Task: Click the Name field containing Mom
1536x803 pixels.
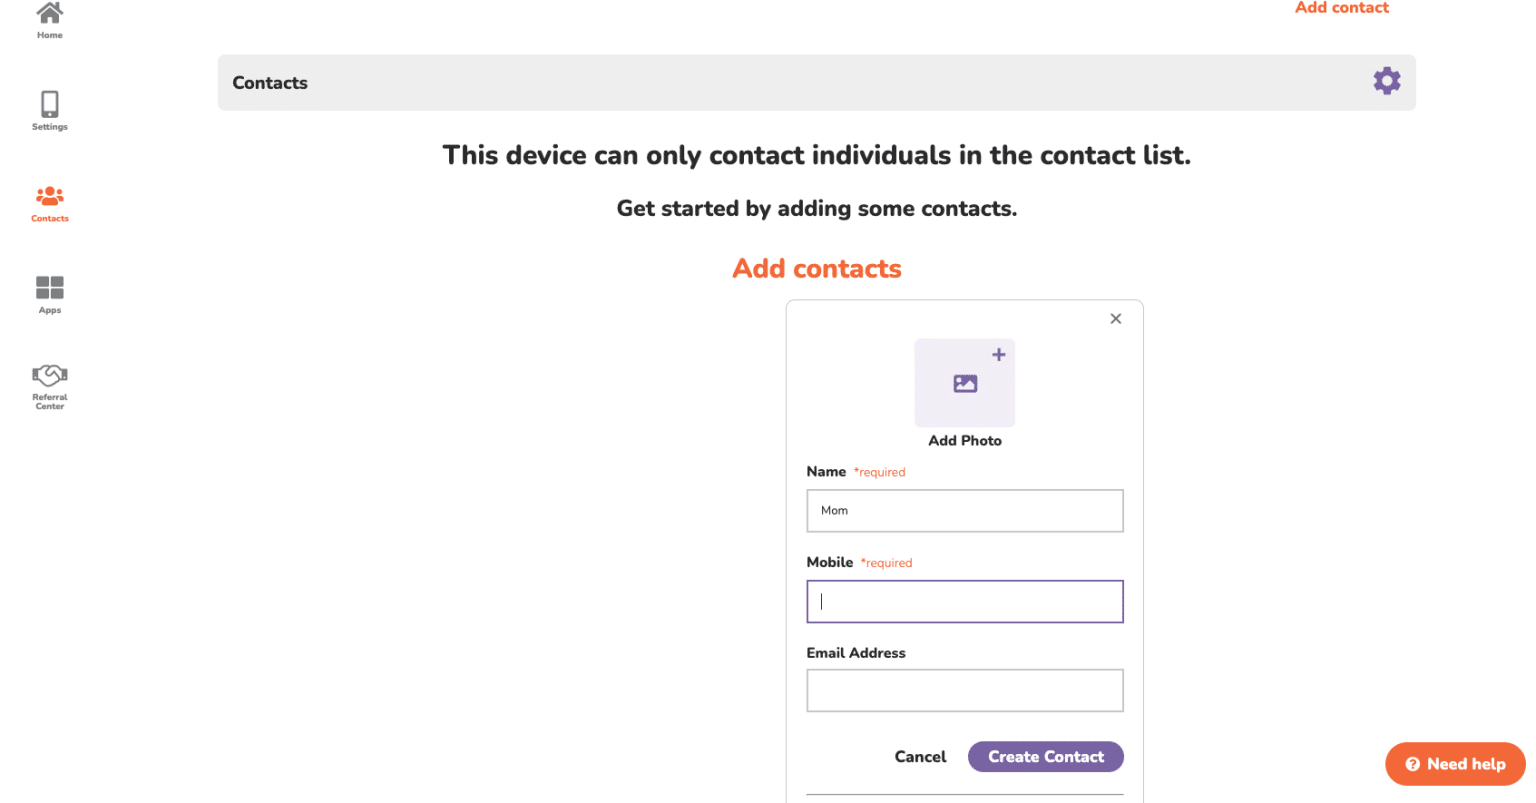Action: tap(964, 511)
